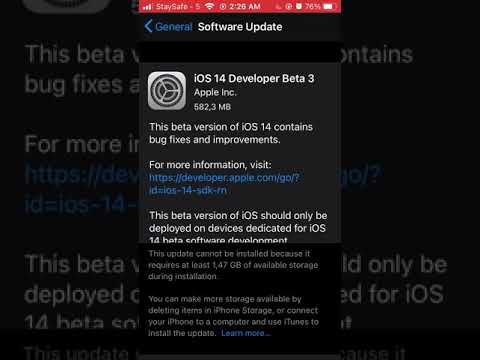Tap the StaySafe carrier label
Screen dimensions: 480x360
coord(178,6)
